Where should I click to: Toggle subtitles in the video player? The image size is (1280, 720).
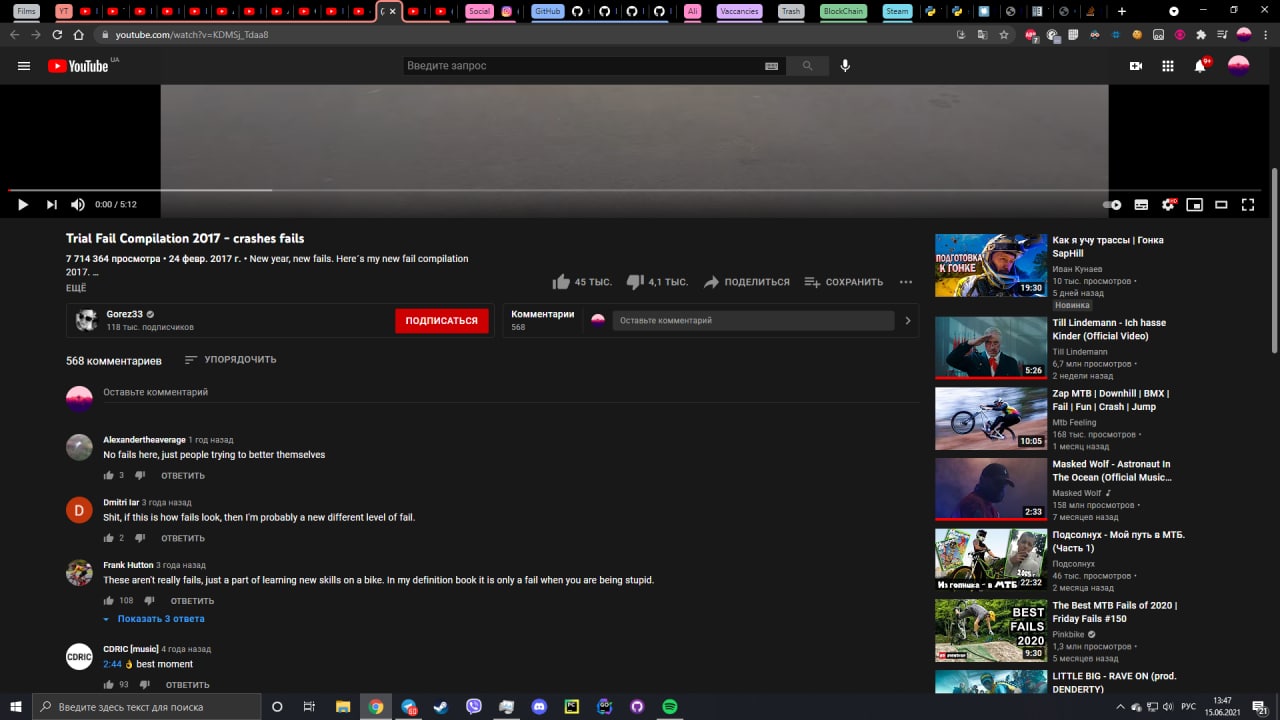coord(1141,204)
